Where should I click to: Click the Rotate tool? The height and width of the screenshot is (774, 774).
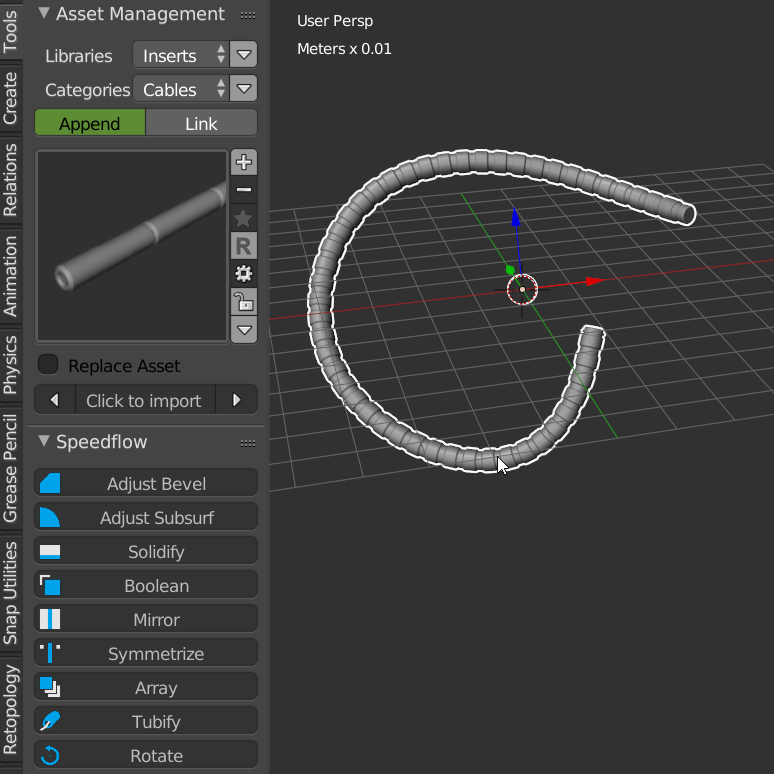pos(146,755)
